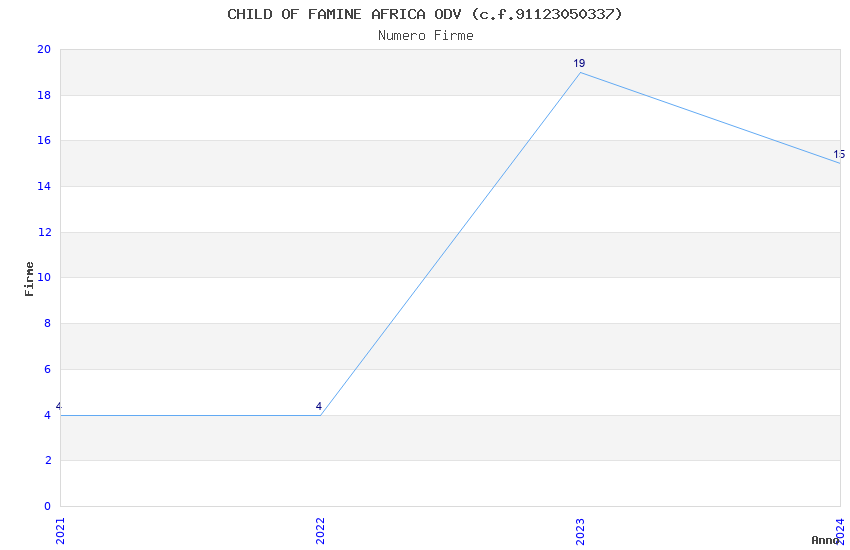Click the 2022 year label on x-axis
Screen dimensions: 850x550
tap(320, 529)
